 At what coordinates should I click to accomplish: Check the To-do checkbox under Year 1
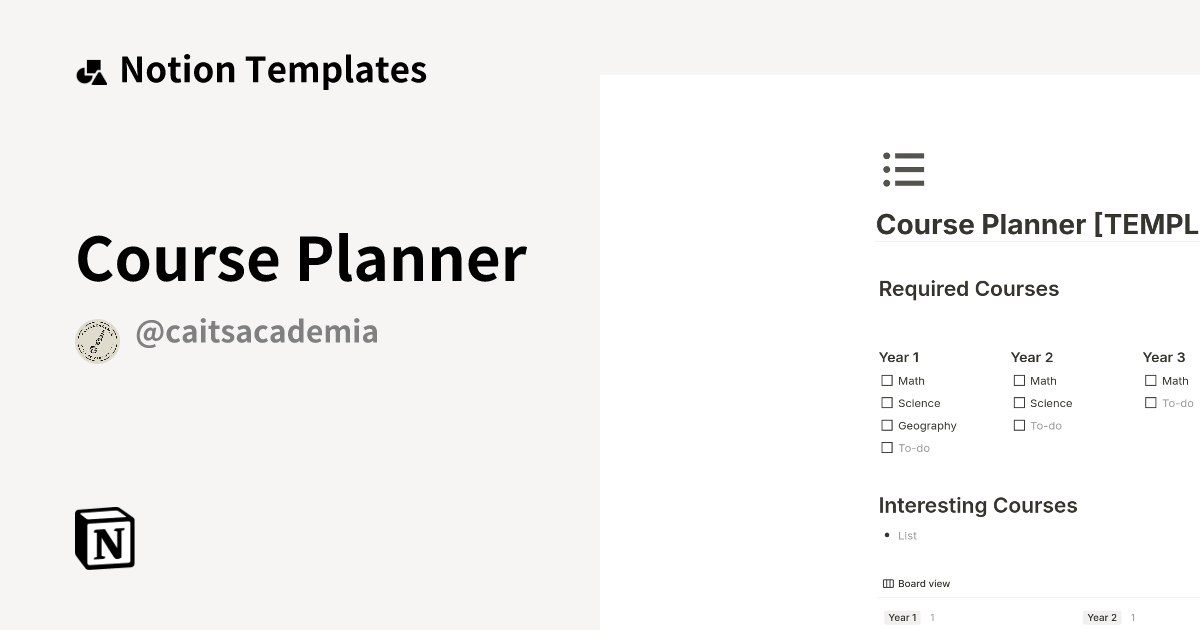(886, 448)
